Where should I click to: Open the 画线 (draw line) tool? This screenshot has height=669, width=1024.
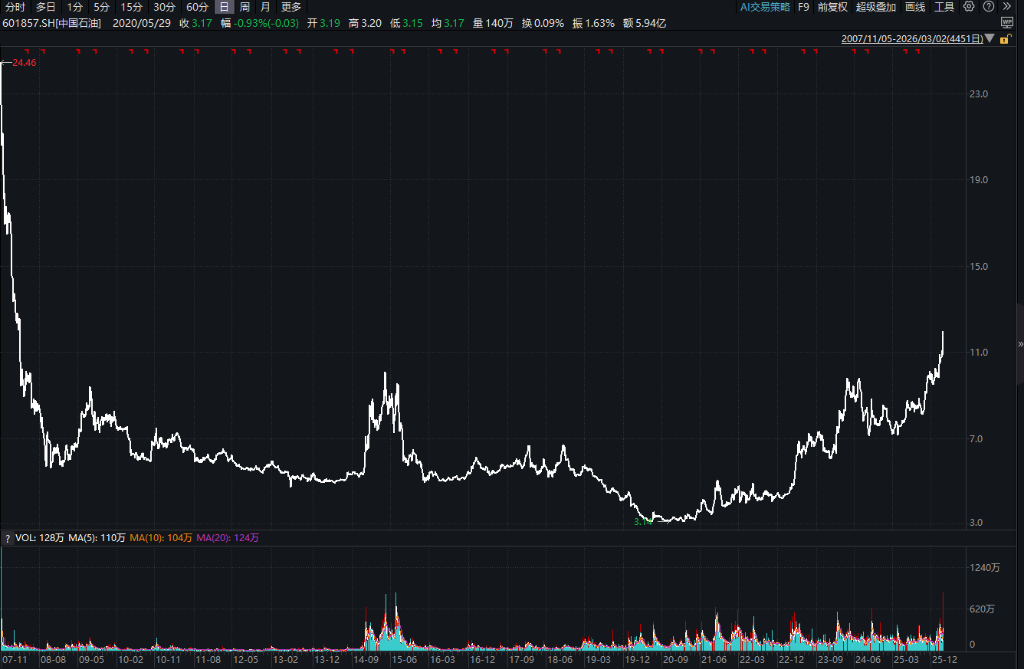pyautogui.click(x=915, y=7)
